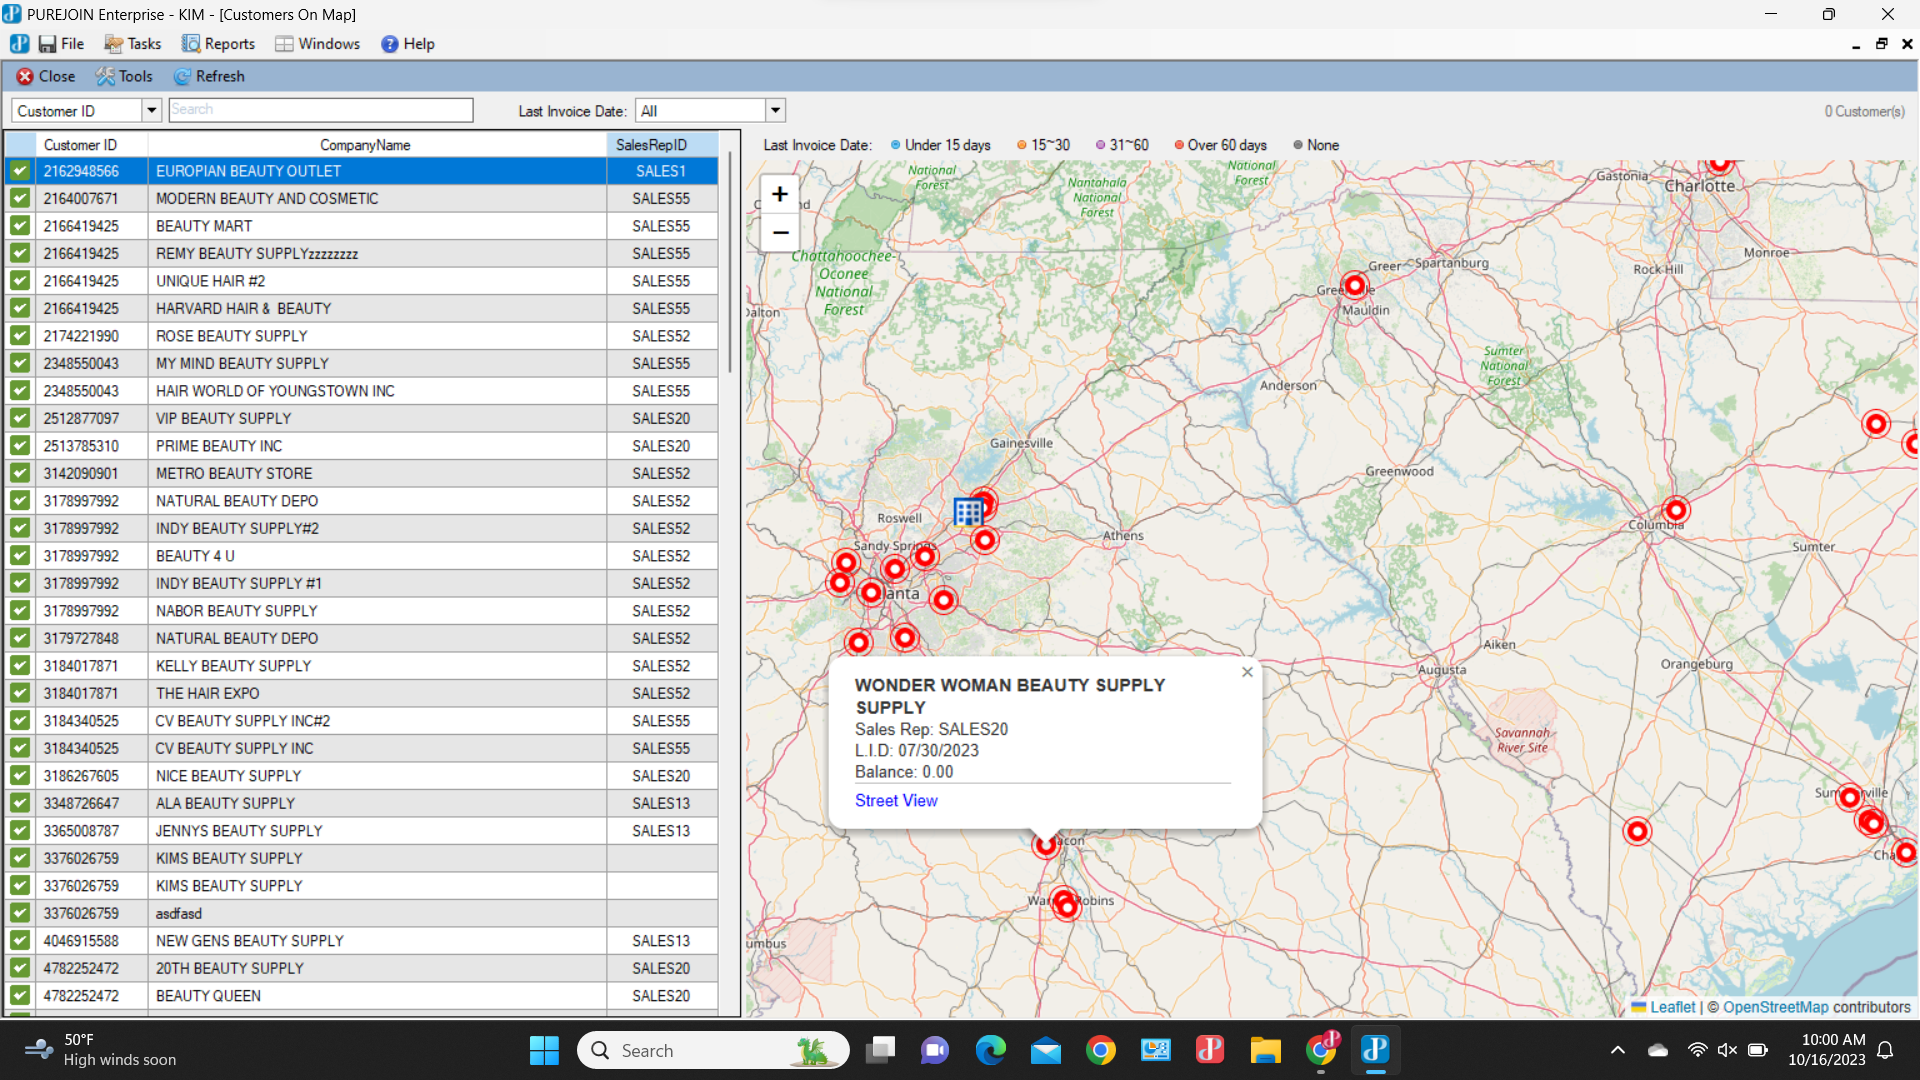Toggle checkbox for VIP BEAUTY SUPPLY
1920x1080 pixels.
click(x=20, y=418)
